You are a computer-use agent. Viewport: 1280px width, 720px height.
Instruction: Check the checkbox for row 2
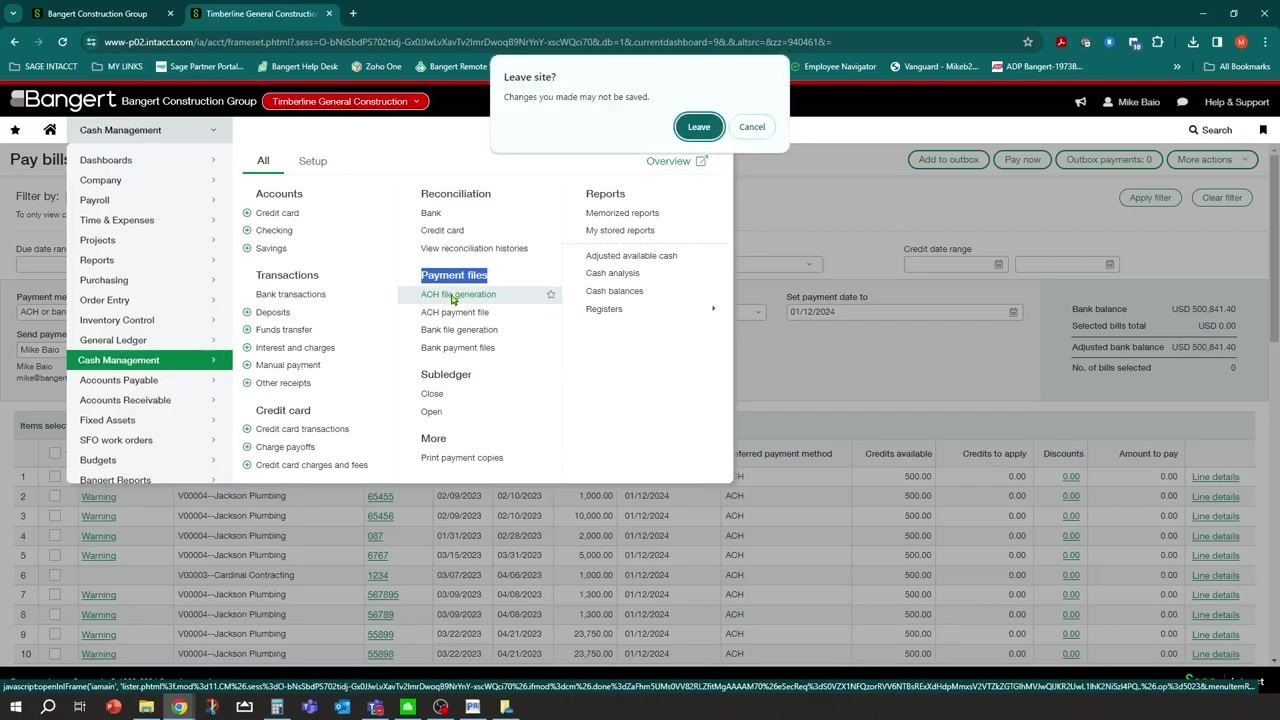click(55, 496)
